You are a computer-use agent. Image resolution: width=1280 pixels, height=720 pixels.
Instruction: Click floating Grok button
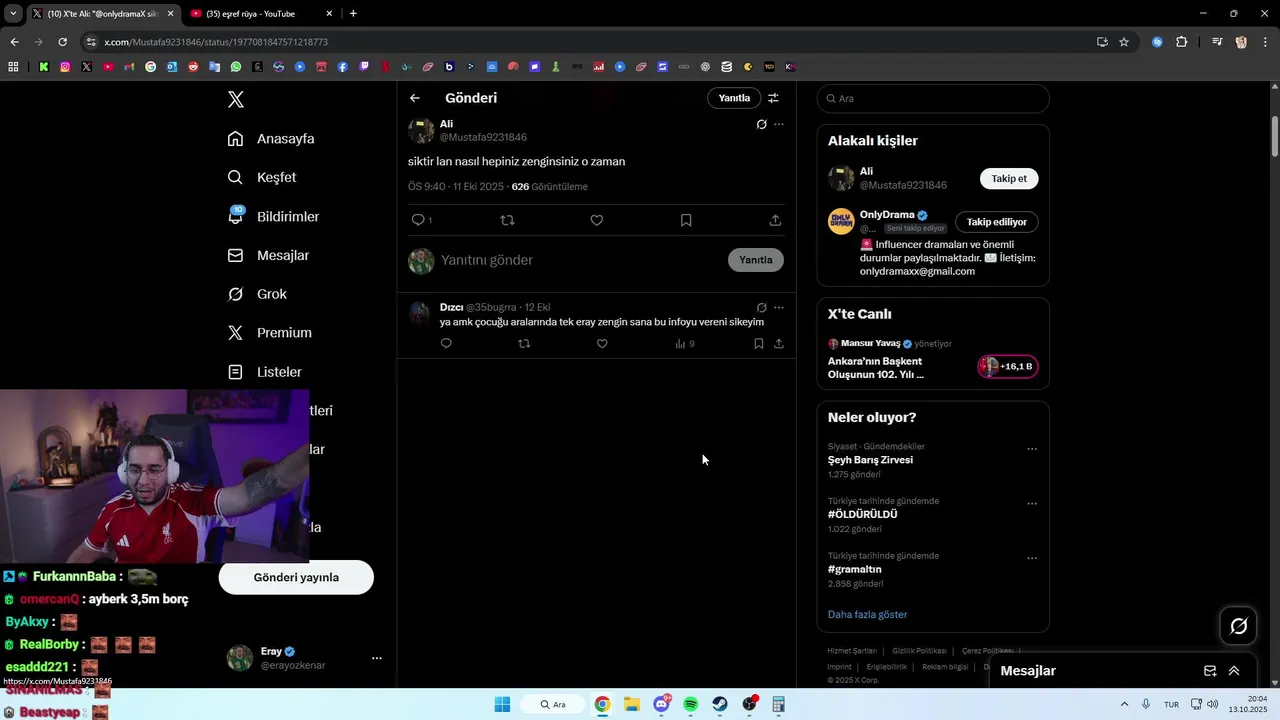click(1239, 626)
